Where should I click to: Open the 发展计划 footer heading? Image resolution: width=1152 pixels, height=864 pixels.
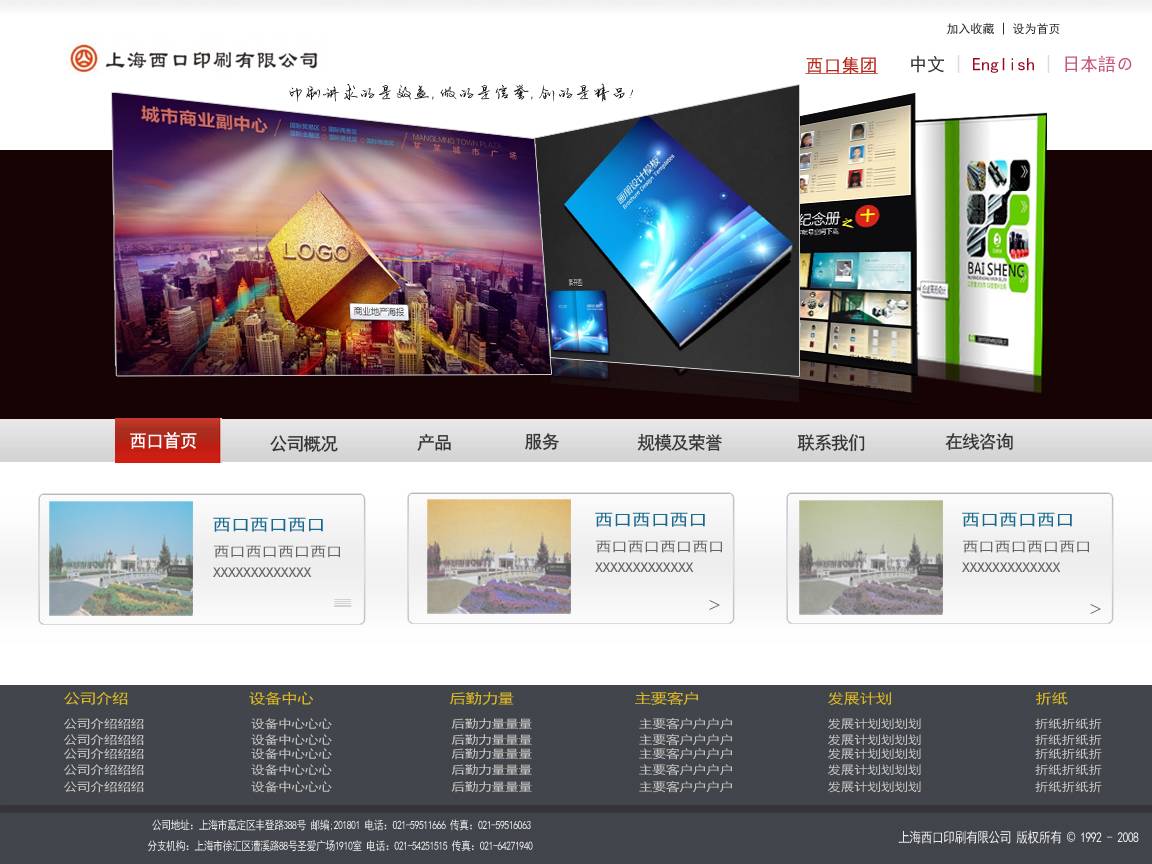tap(859, 699)
